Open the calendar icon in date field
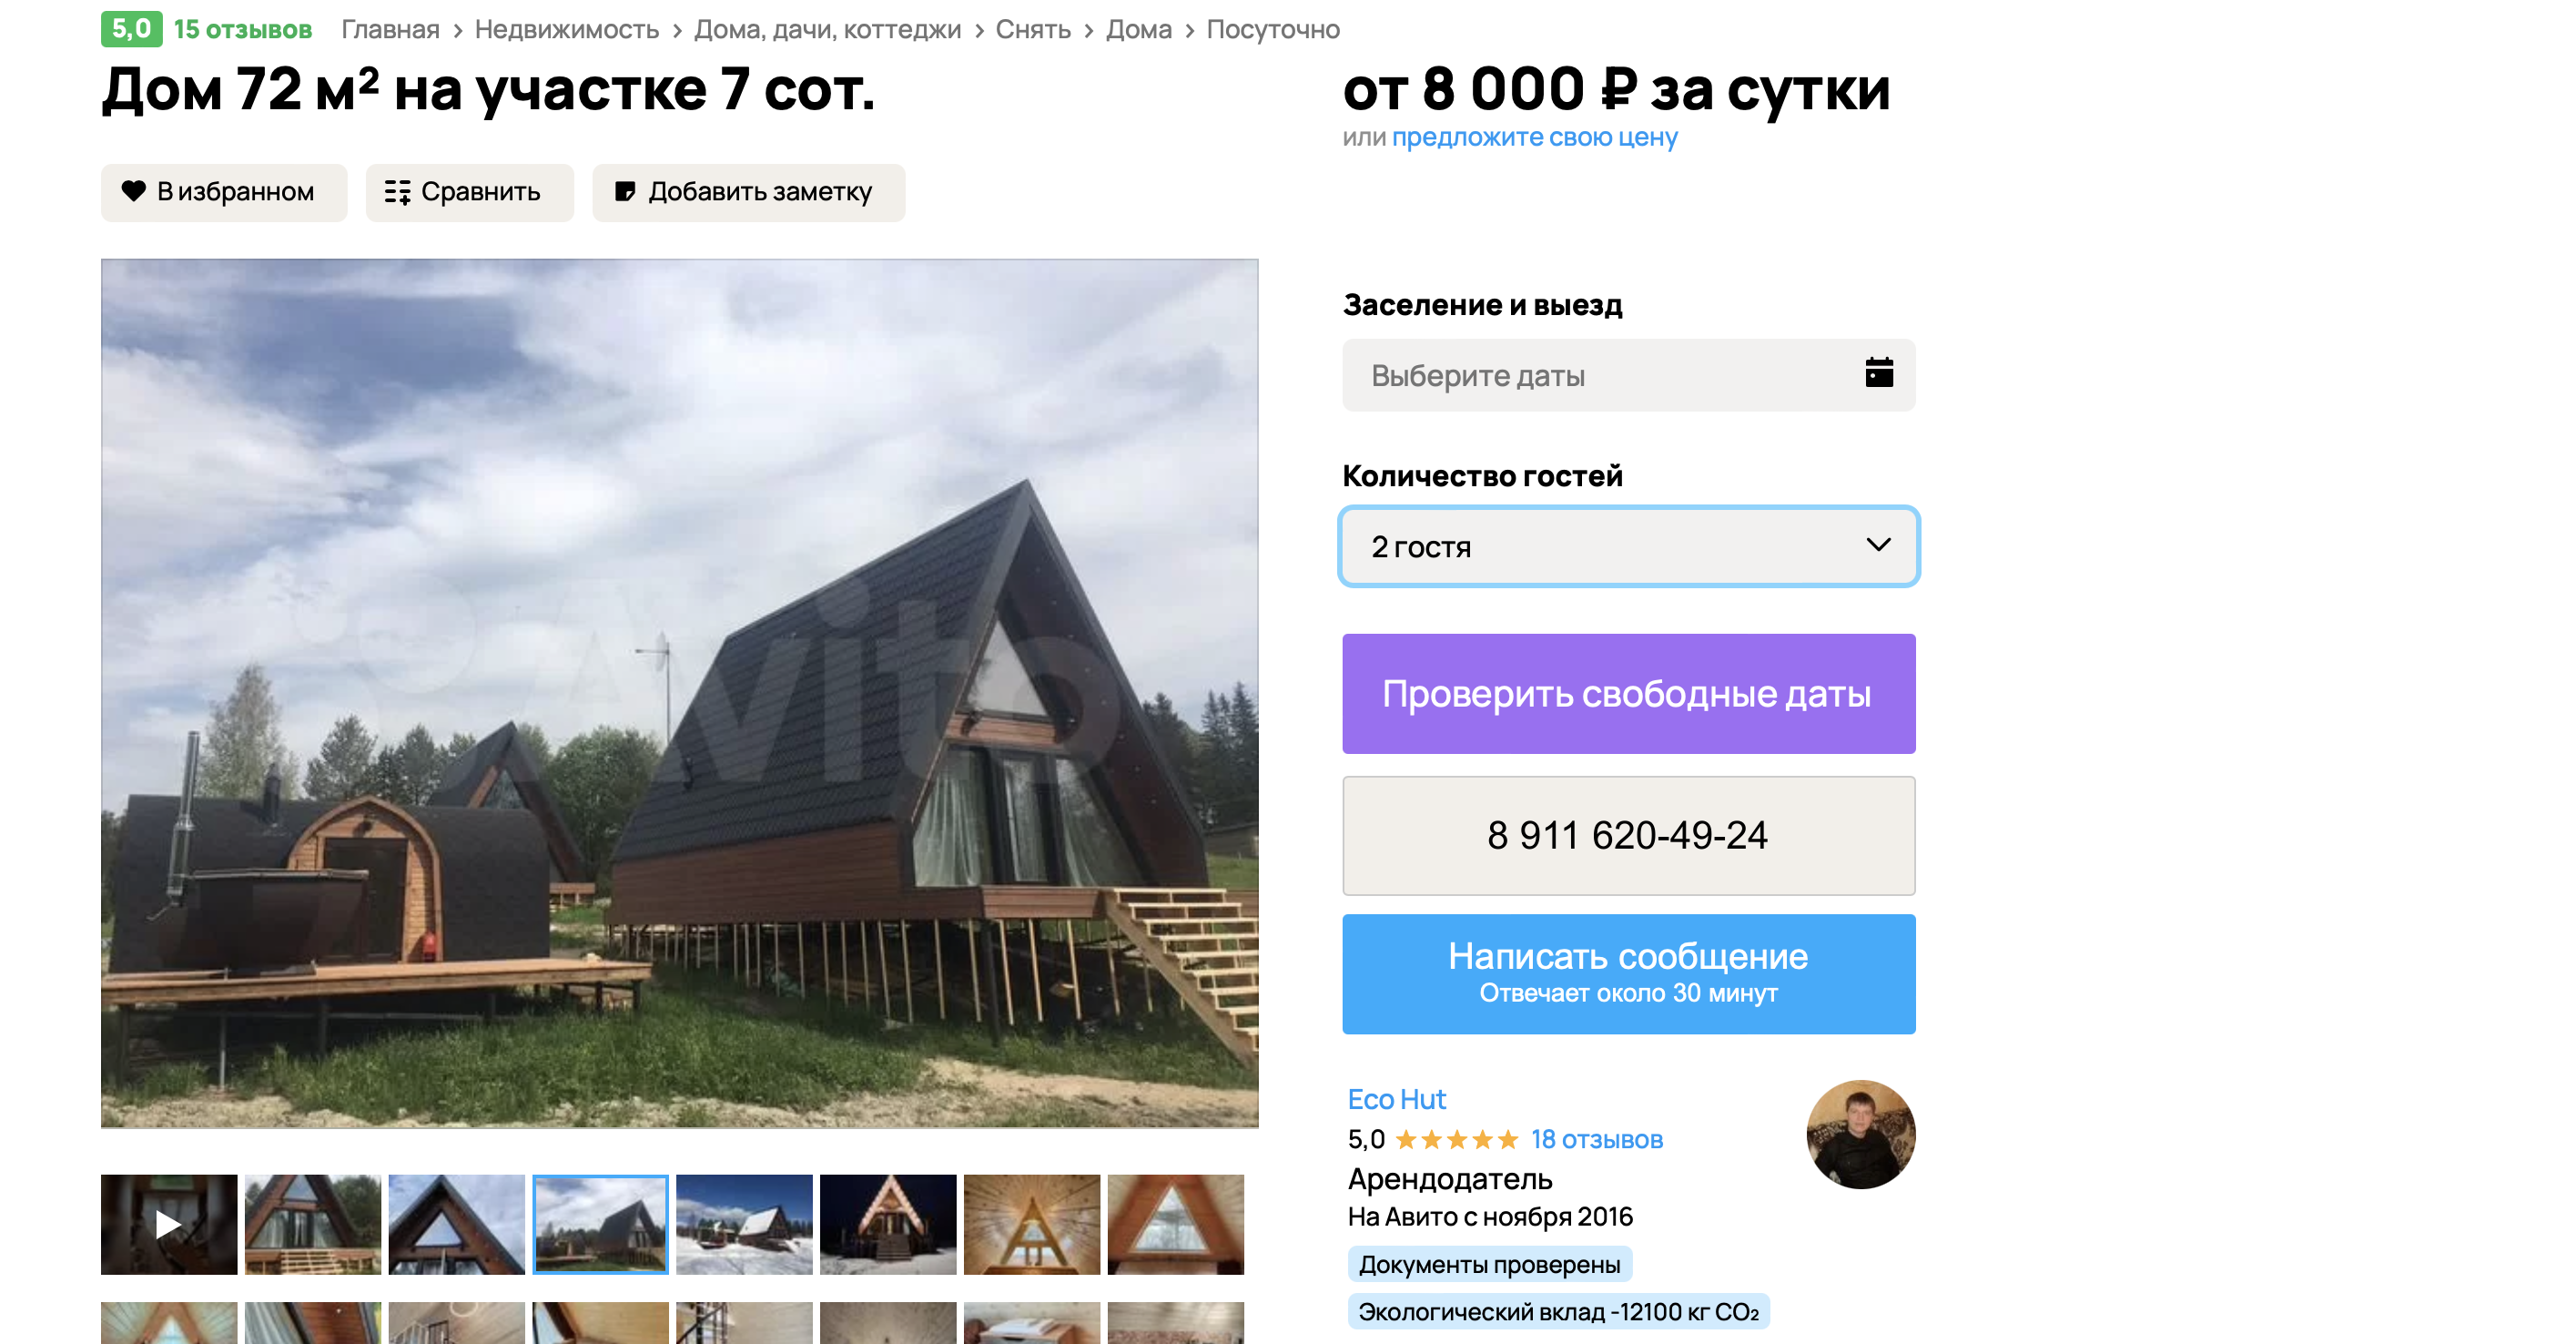 click(x=1878, y=373)
